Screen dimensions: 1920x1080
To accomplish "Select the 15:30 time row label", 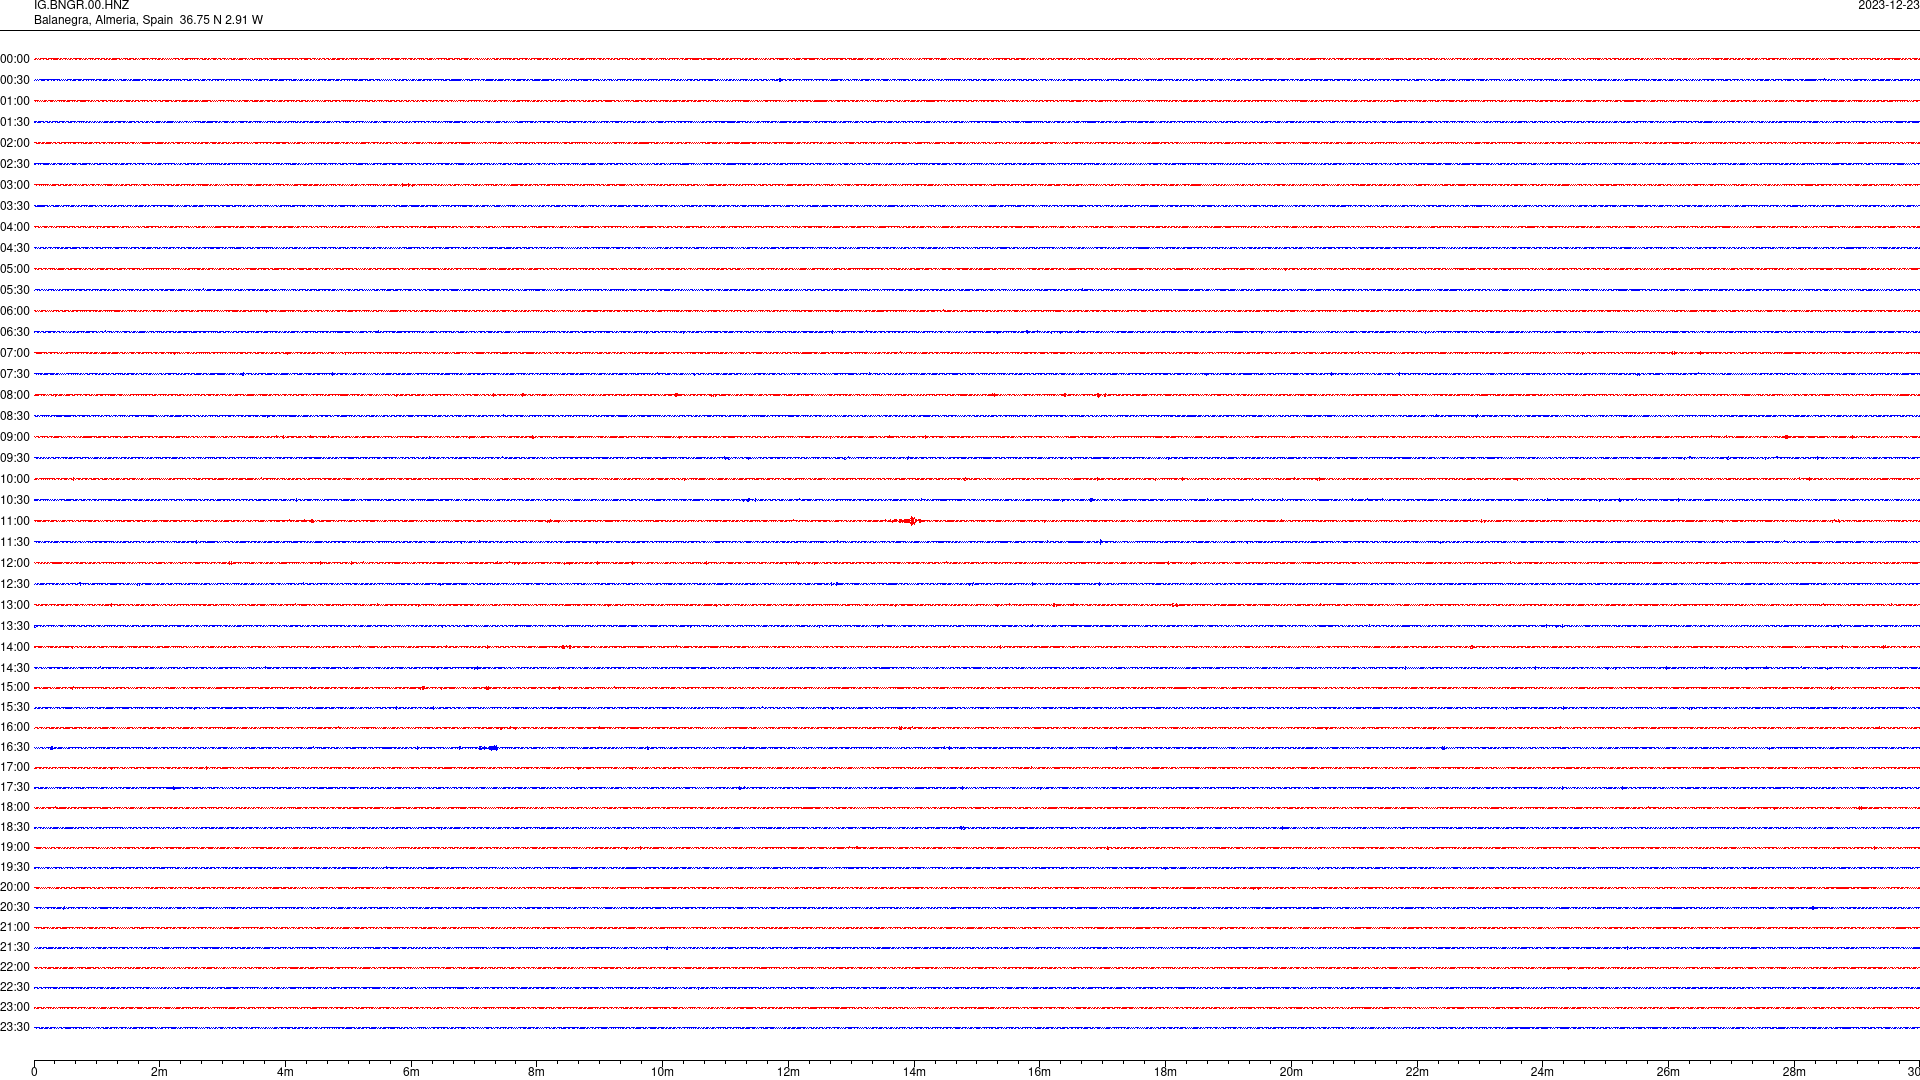I will (x=15, y=707).
